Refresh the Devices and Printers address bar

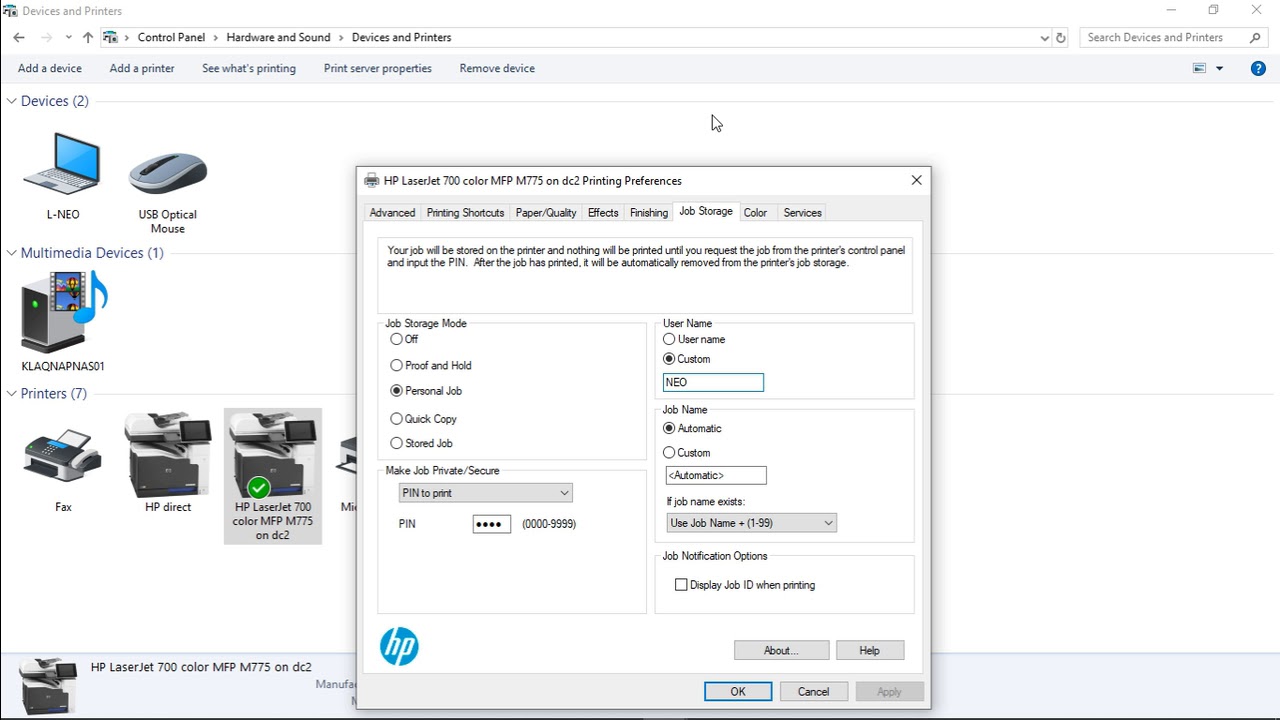1061,37
